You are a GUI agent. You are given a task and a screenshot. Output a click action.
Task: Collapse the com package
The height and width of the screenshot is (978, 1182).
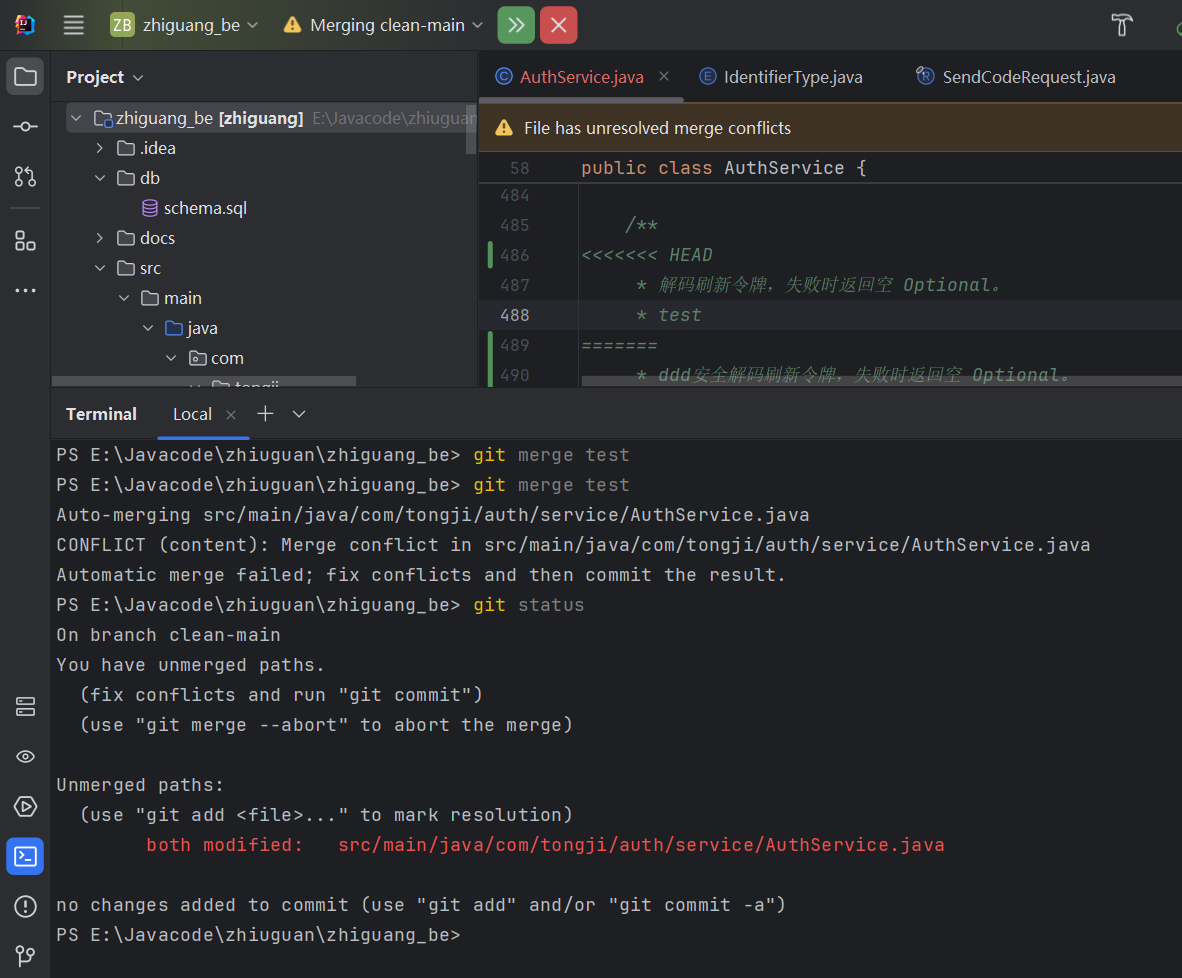171,358
